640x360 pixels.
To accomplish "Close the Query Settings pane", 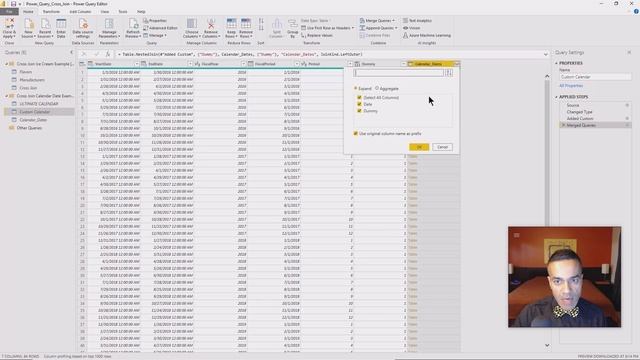I will (x=629, y=52).
